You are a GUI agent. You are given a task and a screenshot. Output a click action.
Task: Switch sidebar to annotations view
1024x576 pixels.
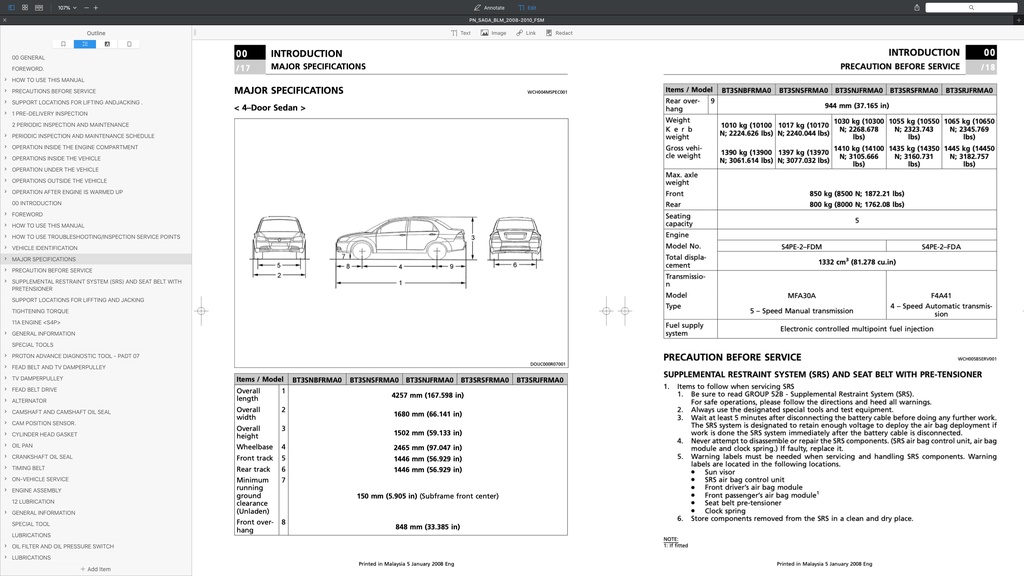(107, 43)
